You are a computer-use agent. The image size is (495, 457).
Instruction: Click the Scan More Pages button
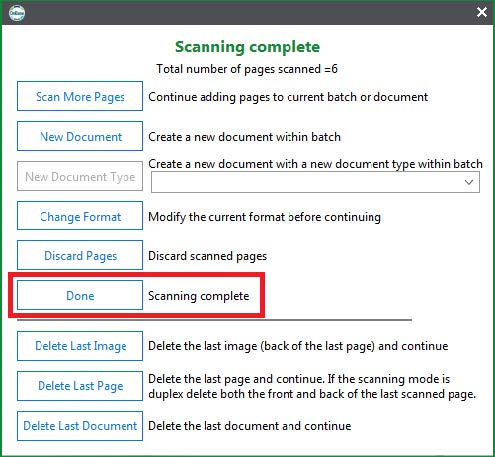point(80,96)
